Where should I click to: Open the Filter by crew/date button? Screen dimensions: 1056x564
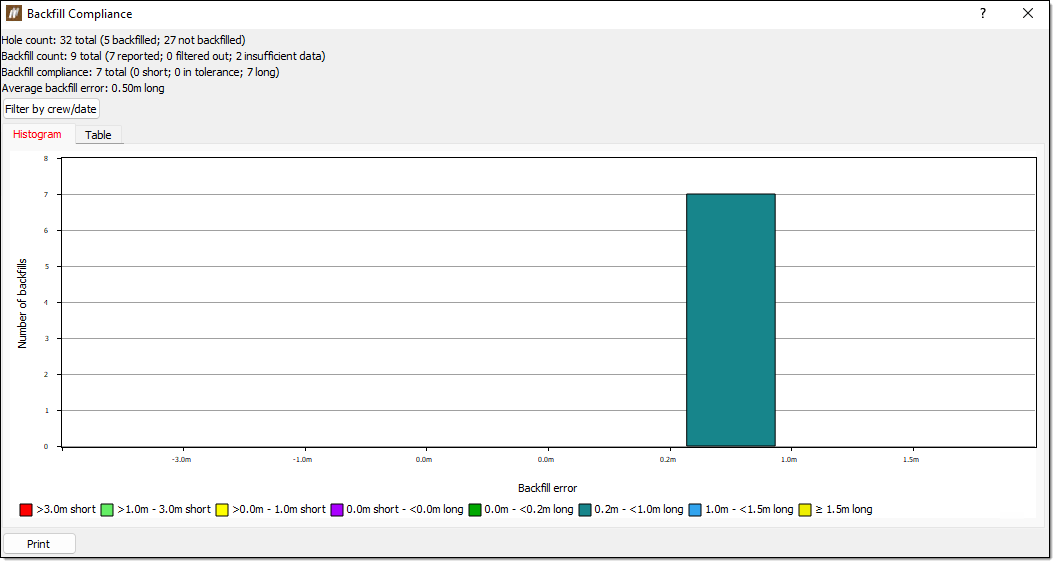click(51, 108)
